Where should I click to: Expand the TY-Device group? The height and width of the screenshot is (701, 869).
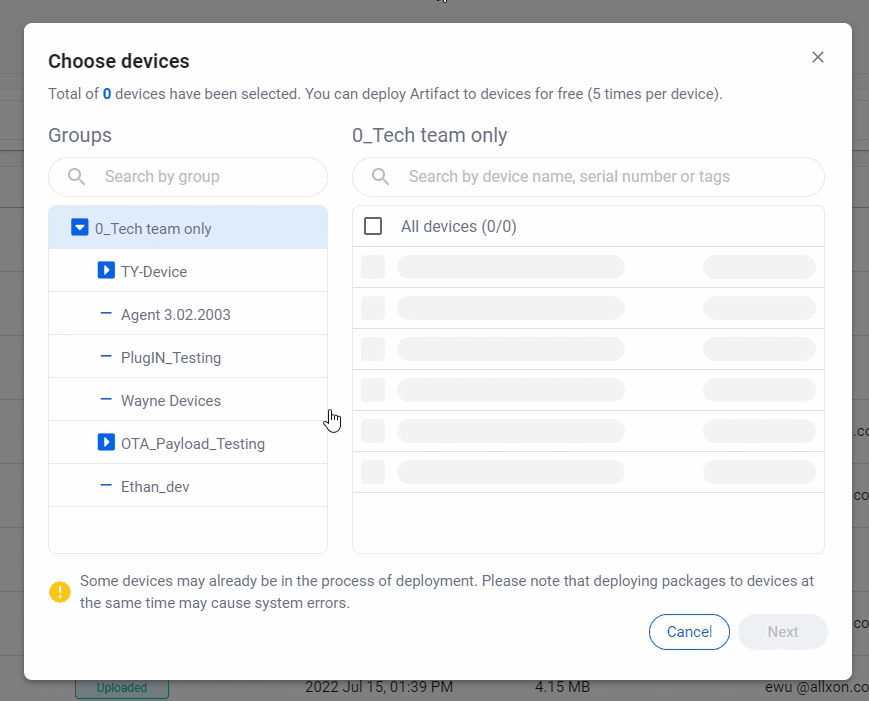click(106, 270)
